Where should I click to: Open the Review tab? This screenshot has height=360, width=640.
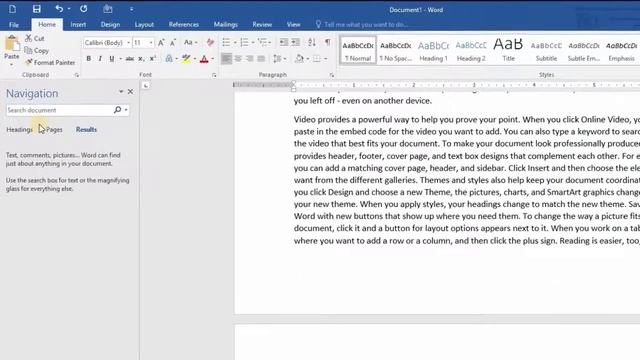262,24
